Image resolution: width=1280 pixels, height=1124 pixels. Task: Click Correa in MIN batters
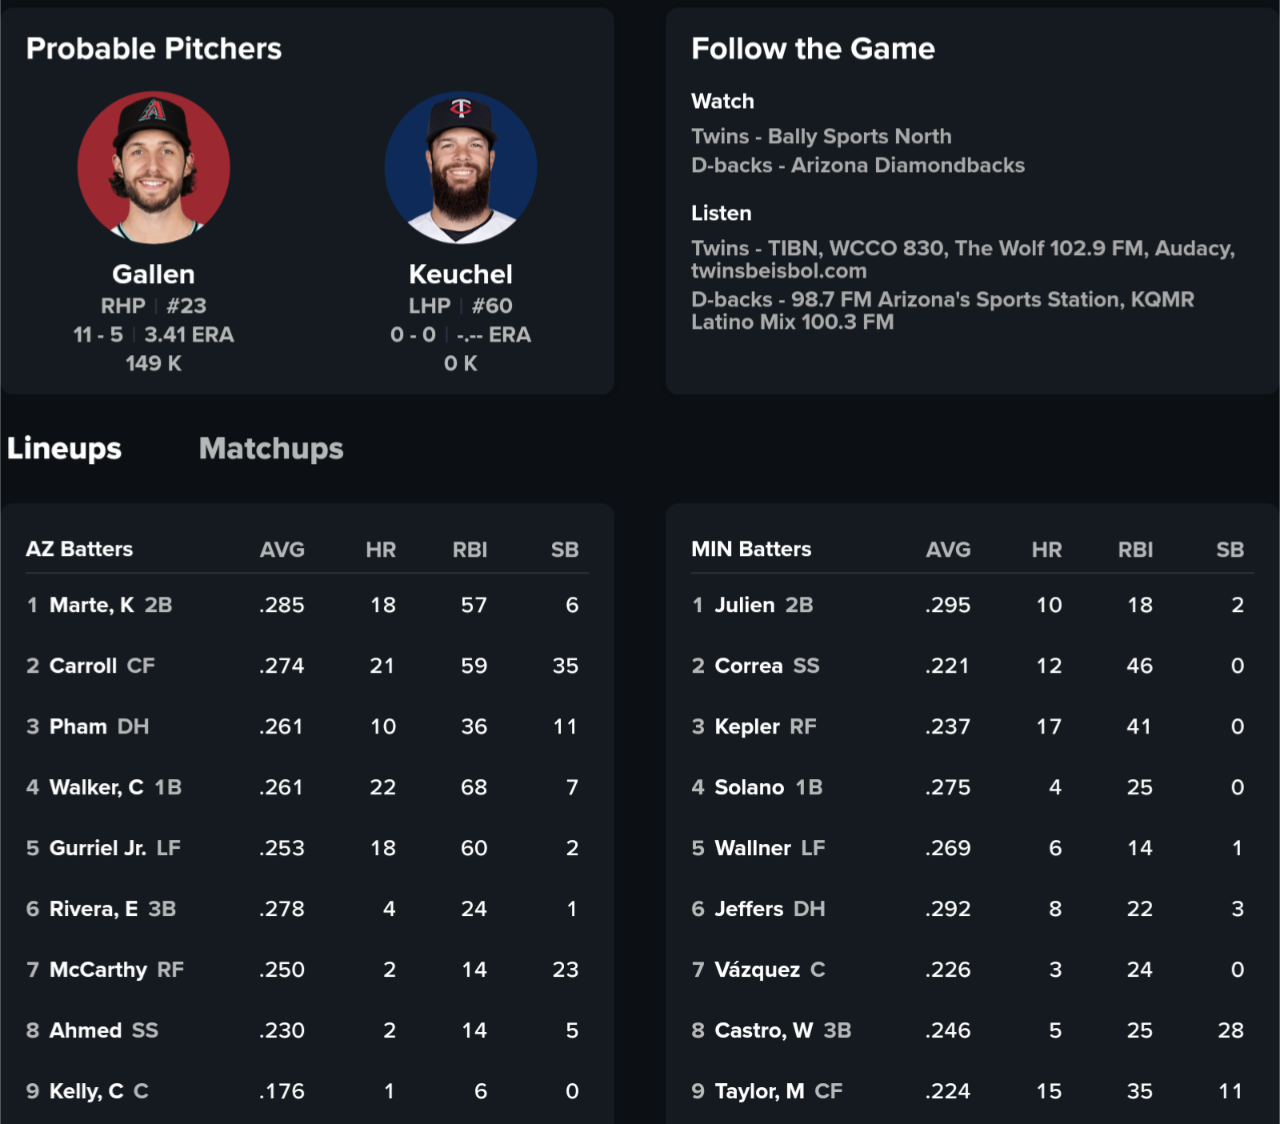tap(748, 666)
